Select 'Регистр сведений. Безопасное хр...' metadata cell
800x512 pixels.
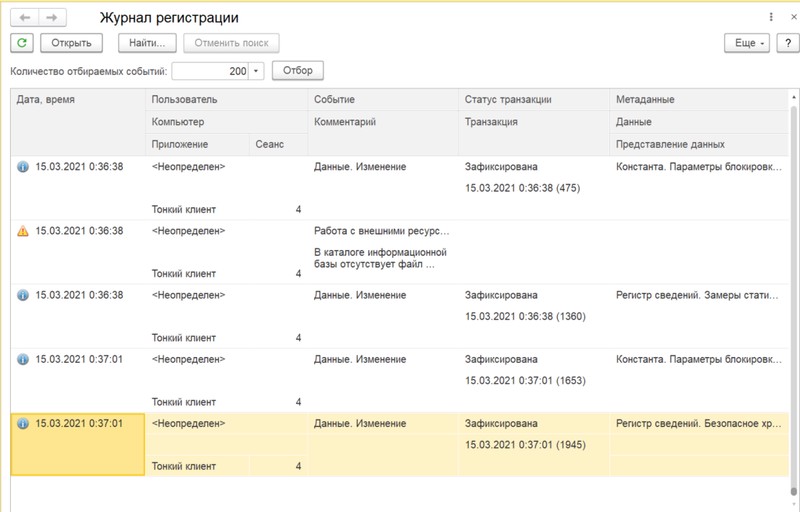click(698, 424)
